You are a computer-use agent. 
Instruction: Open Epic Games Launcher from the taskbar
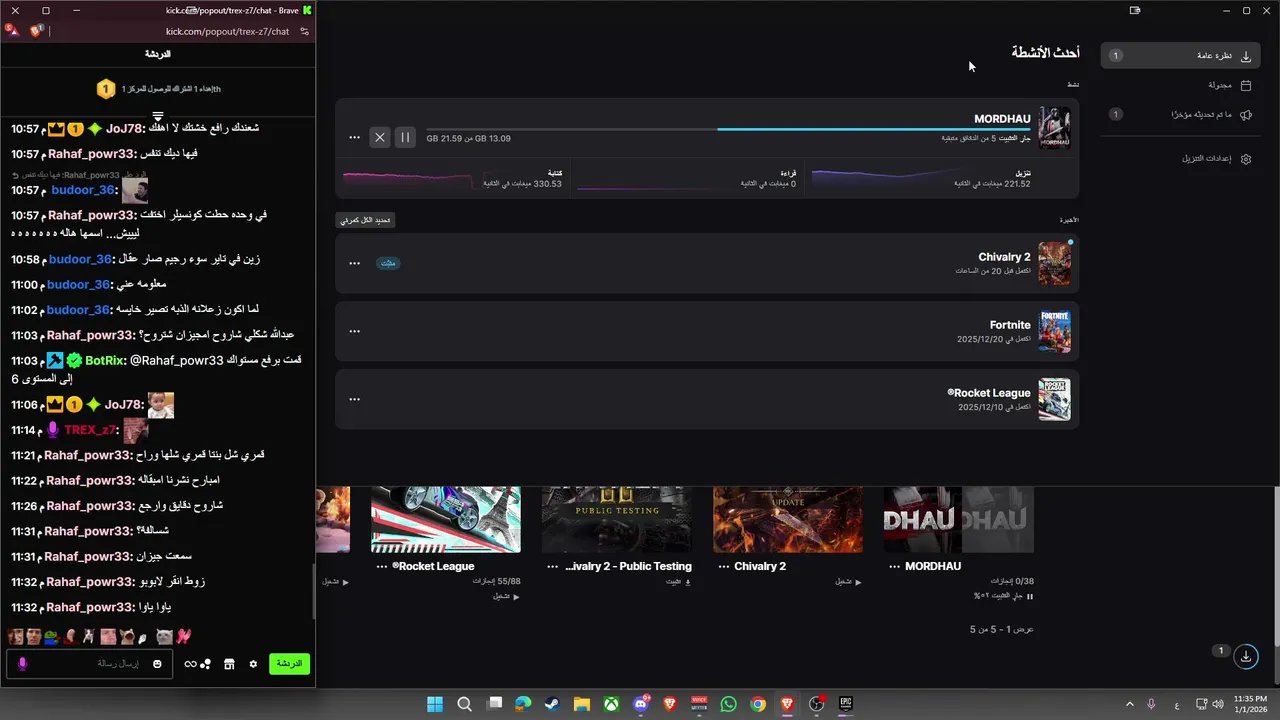pos(846,704)
